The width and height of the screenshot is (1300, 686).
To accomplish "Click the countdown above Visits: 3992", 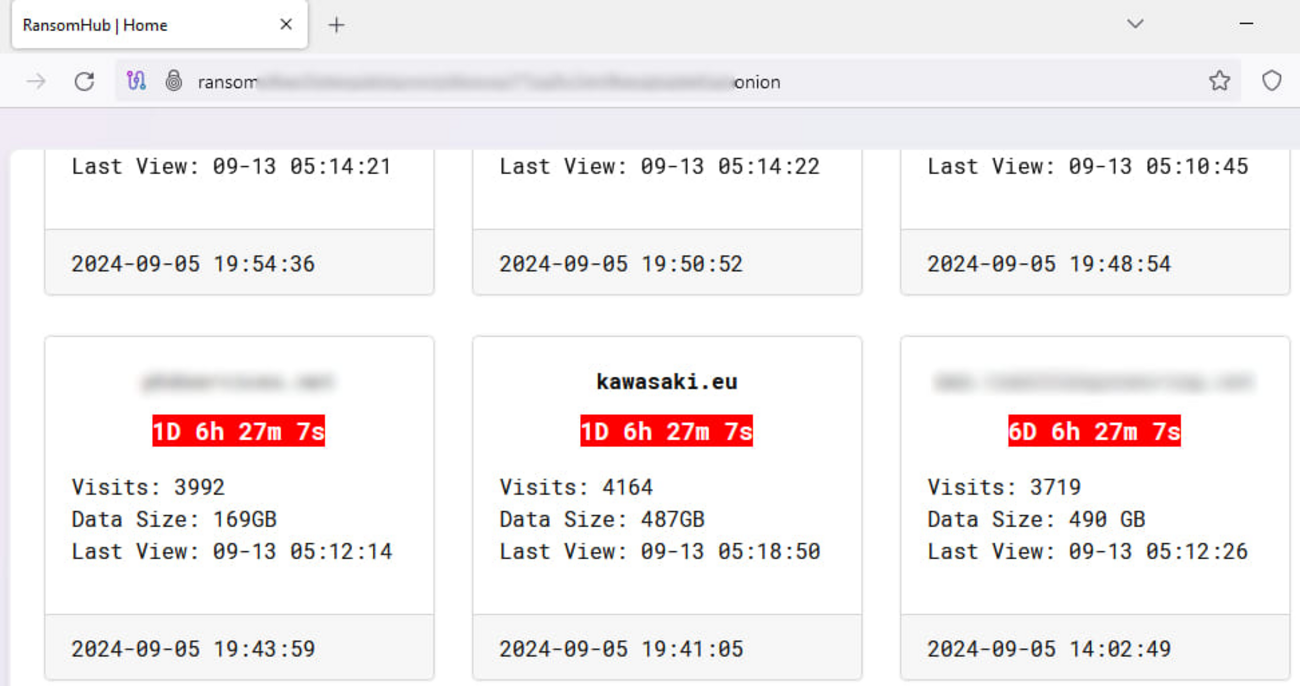I will pos(238,431).
